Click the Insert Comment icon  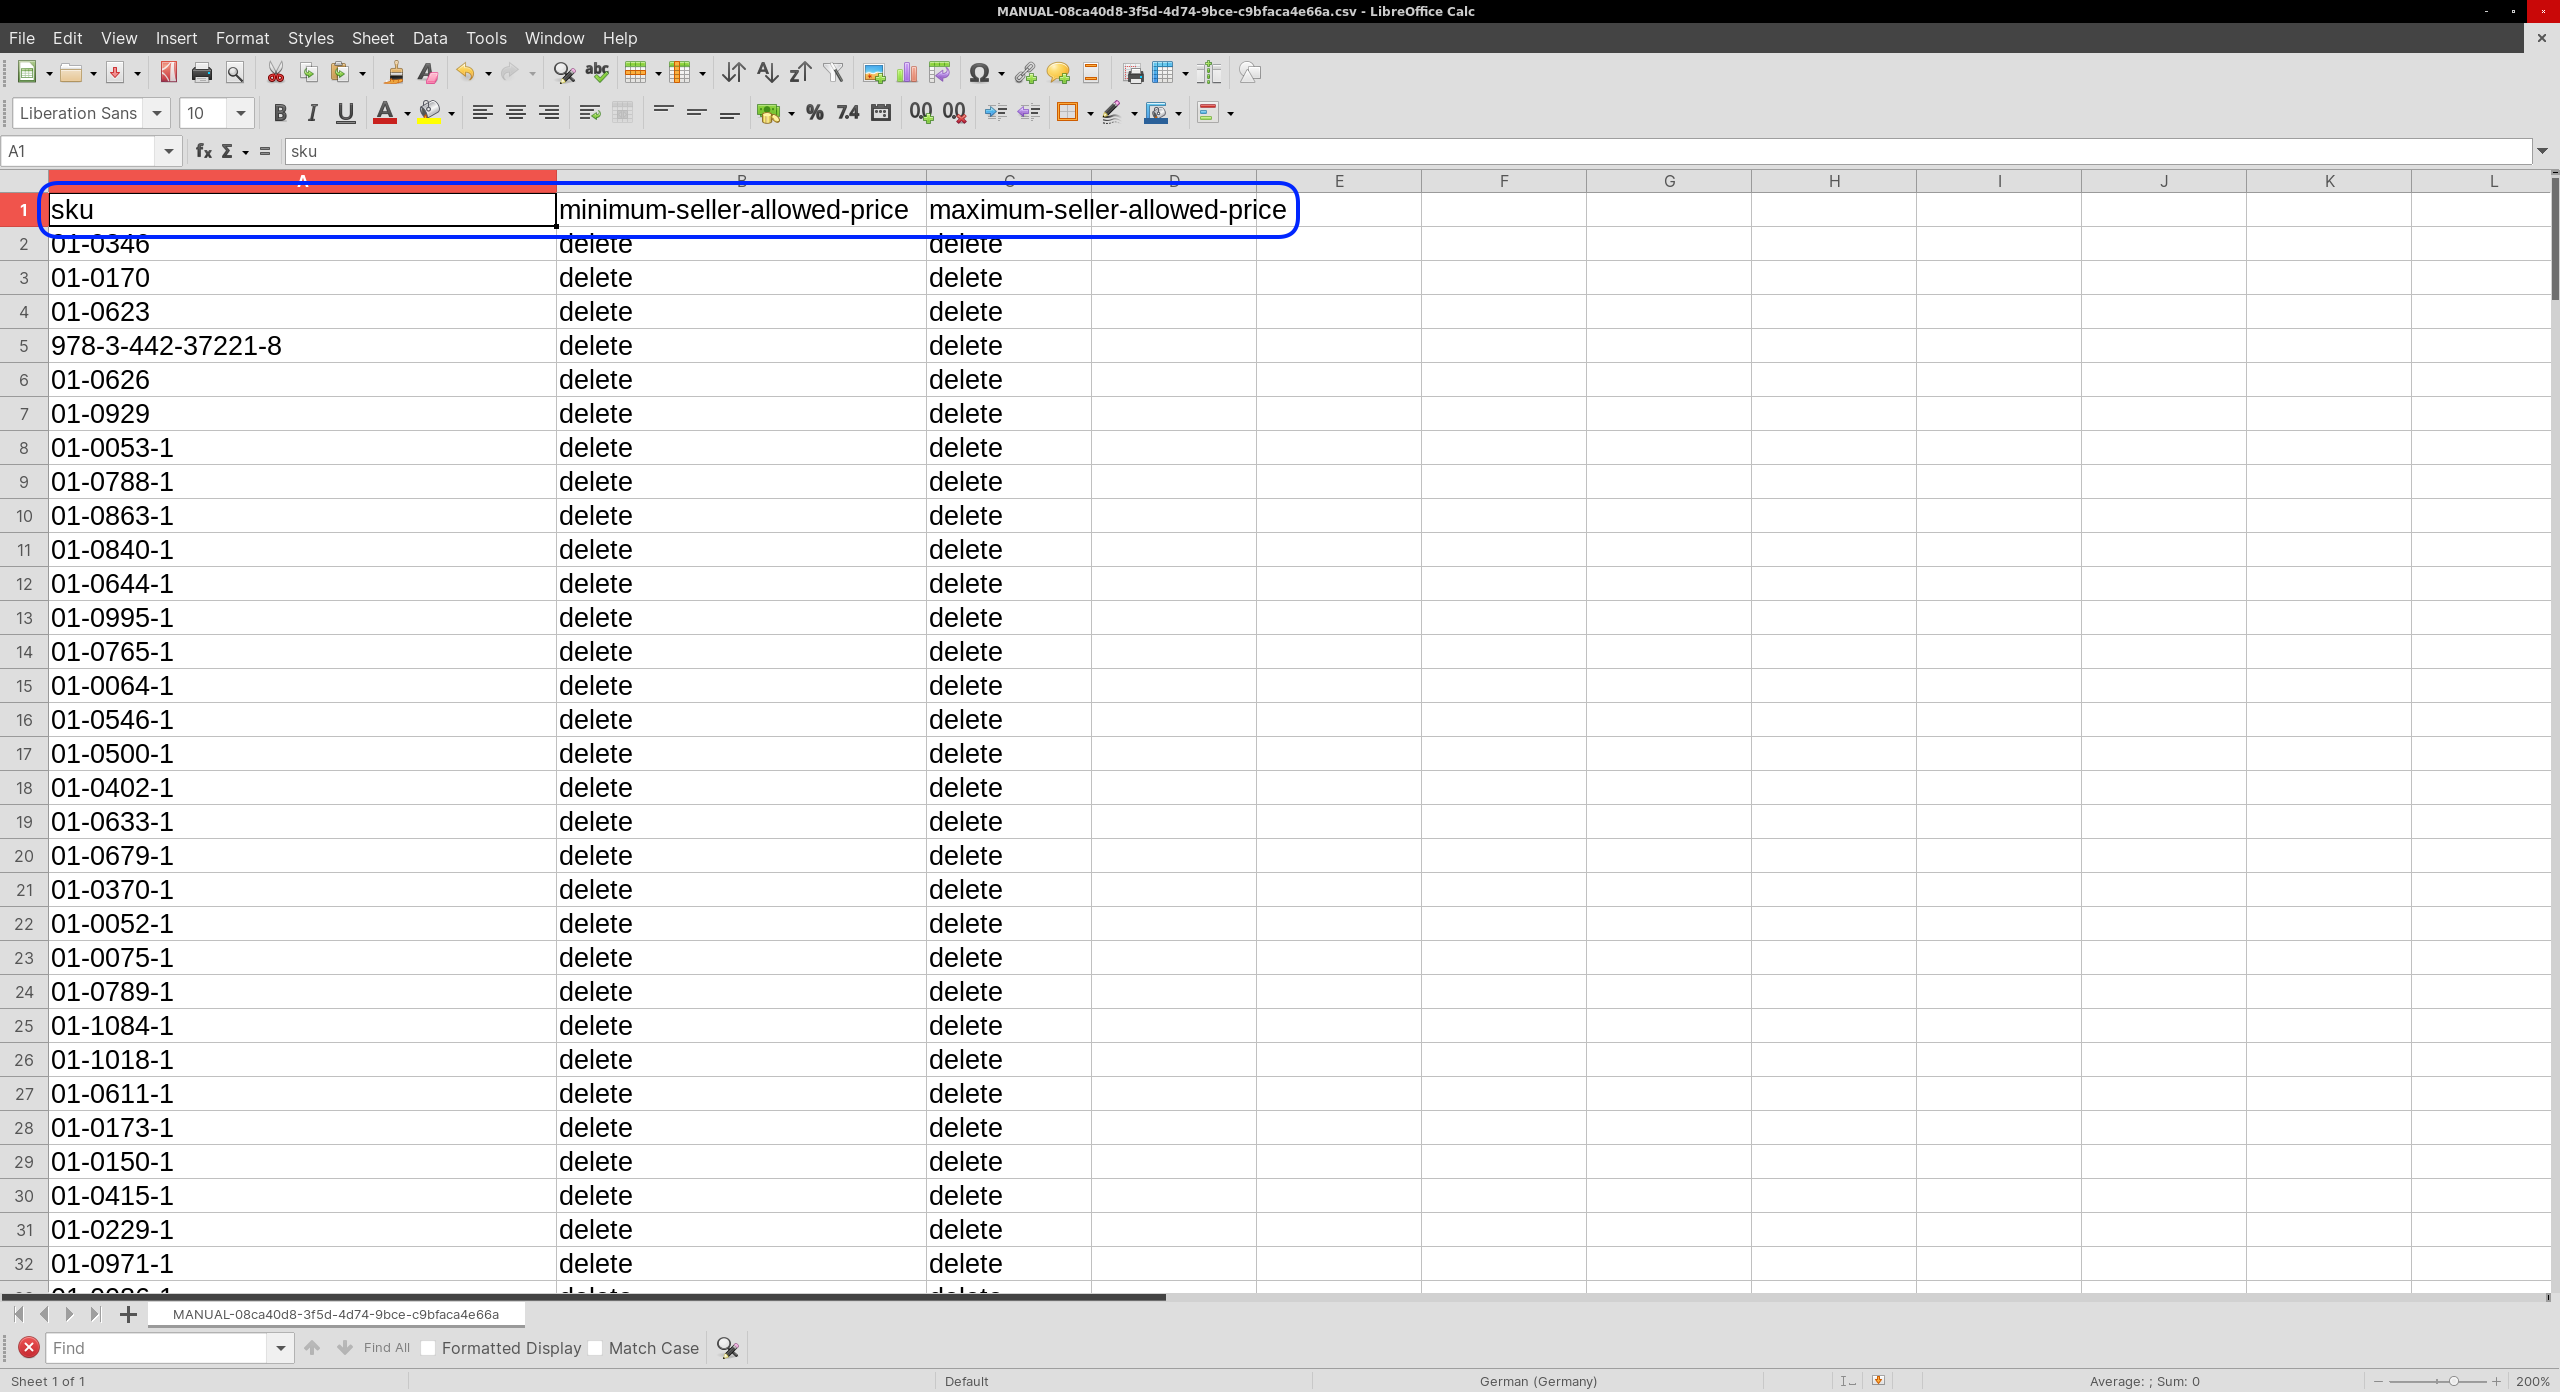click(1058, 73)
